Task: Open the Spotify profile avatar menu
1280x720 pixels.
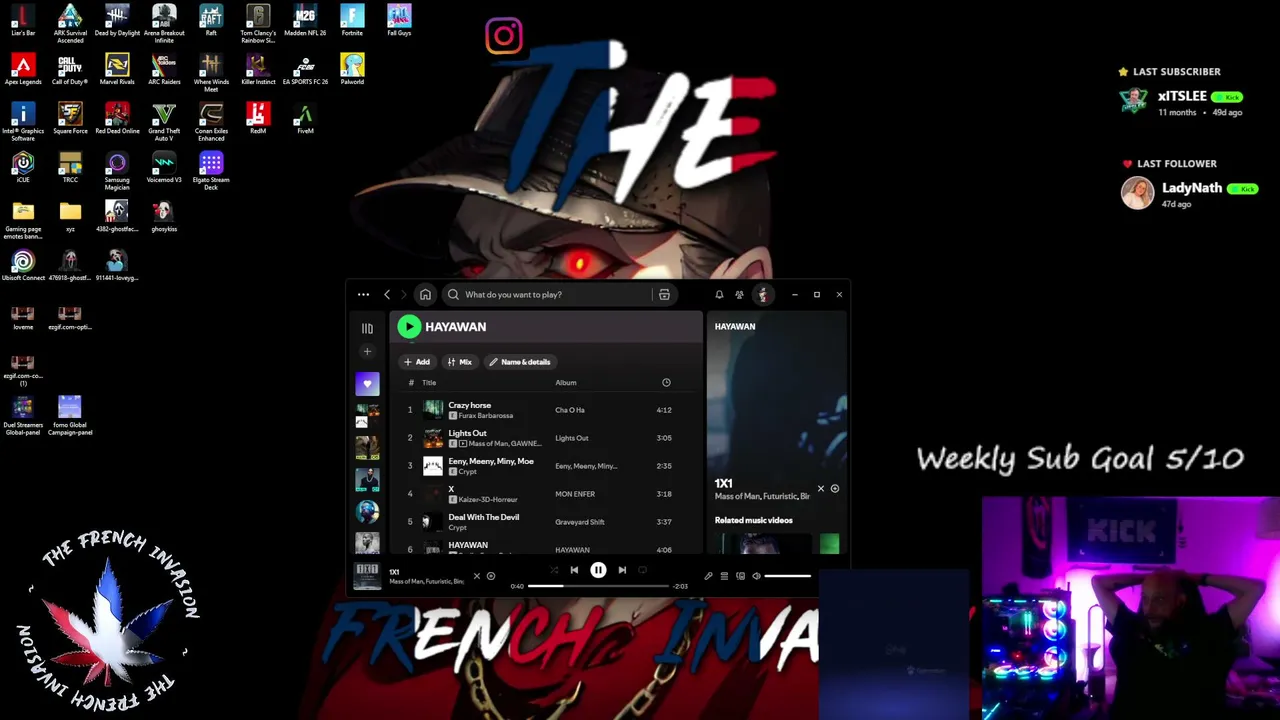Action: coord(763,295)
